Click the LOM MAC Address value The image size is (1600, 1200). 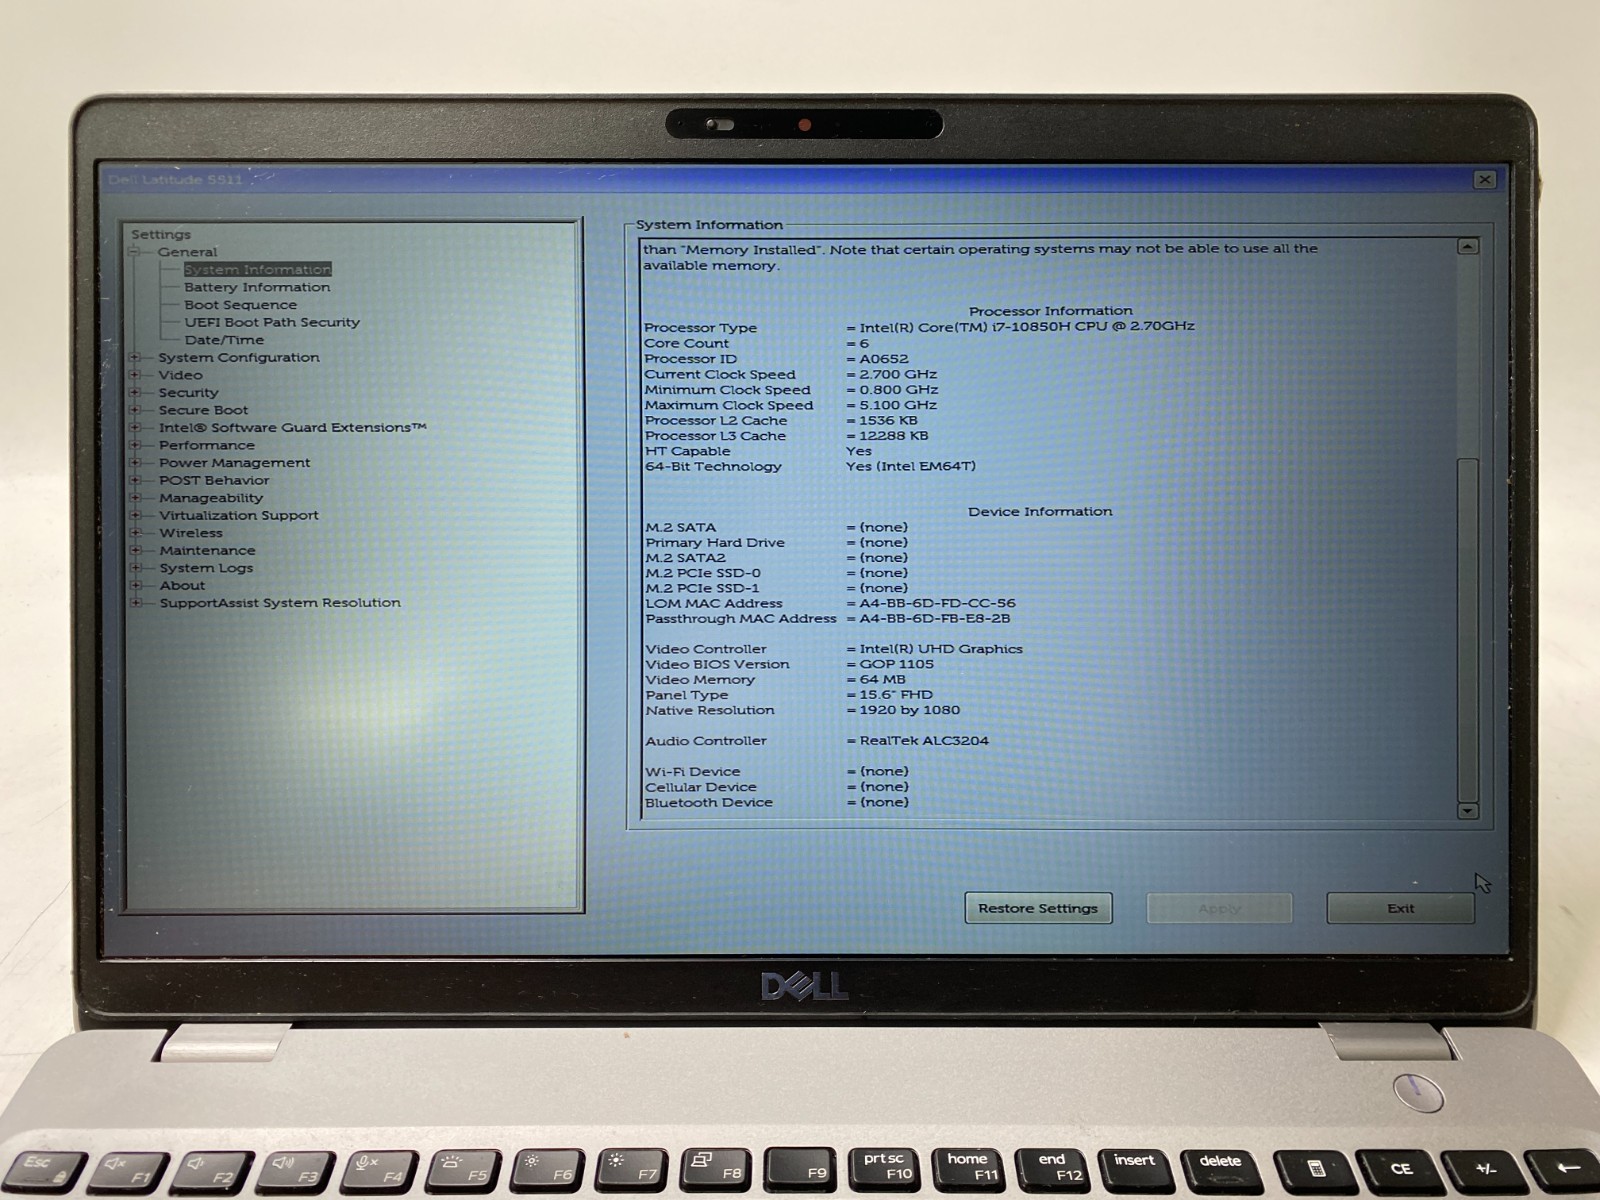click(x=937, y=603)
